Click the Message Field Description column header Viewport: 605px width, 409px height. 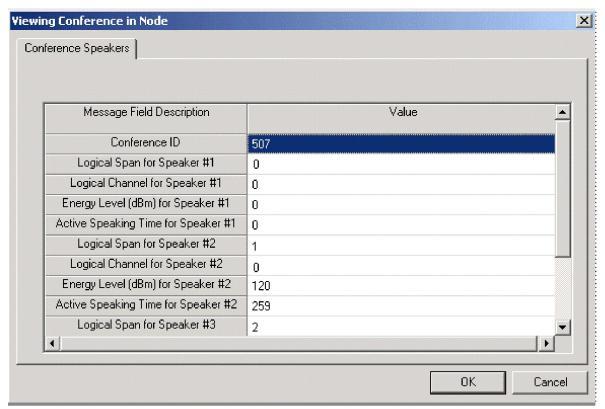pos(145,114)
